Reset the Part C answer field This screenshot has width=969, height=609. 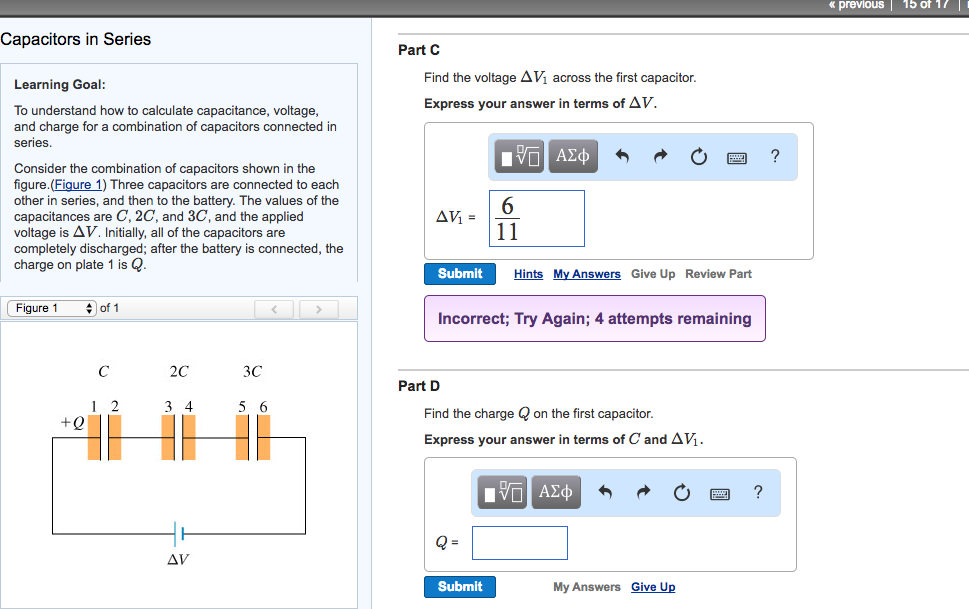tap(698, 156)
